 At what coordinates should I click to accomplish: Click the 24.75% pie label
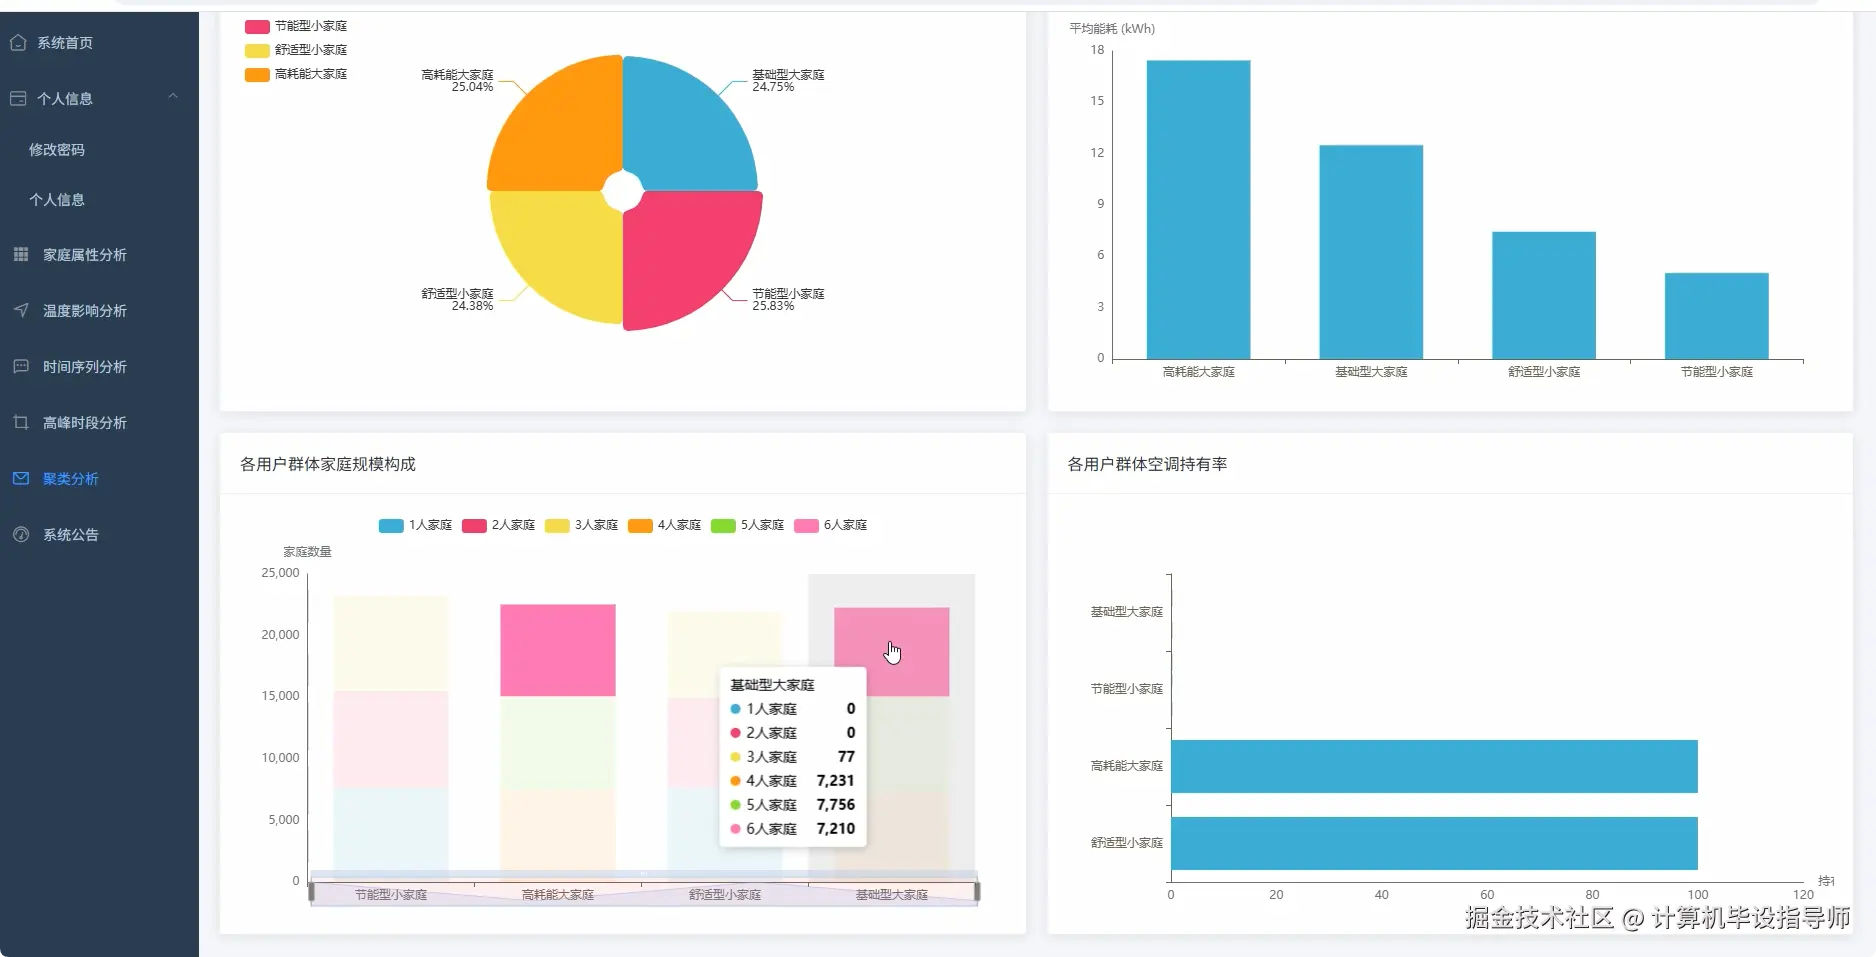(773, 87)
